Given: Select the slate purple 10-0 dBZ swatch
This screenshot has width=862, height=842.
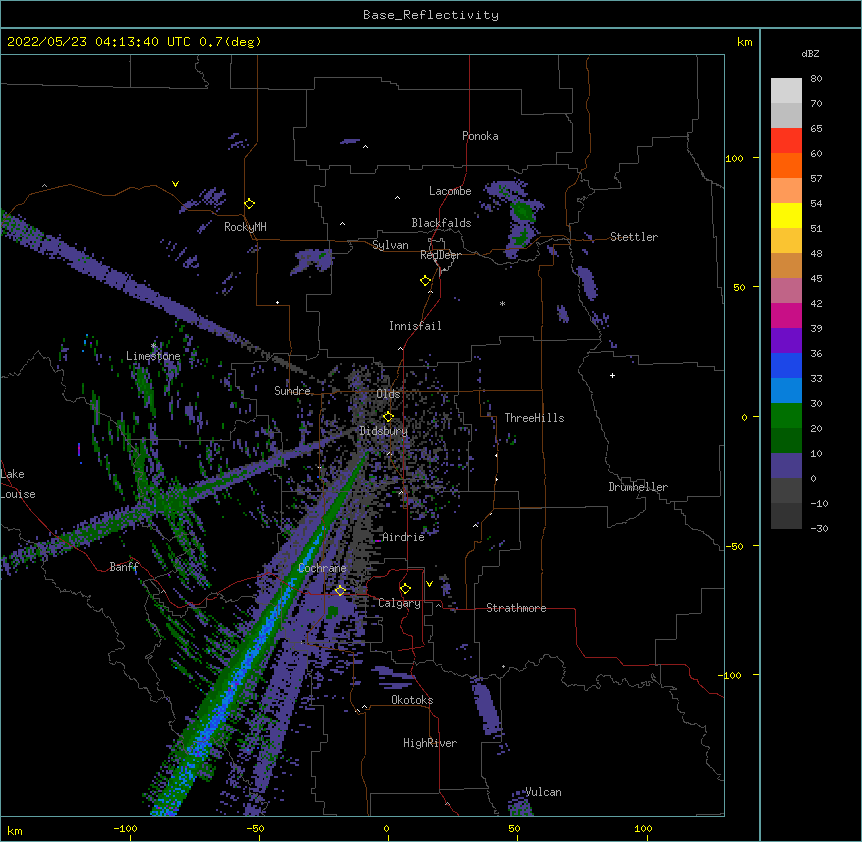Looking at the screenshot, I should 786,466.
